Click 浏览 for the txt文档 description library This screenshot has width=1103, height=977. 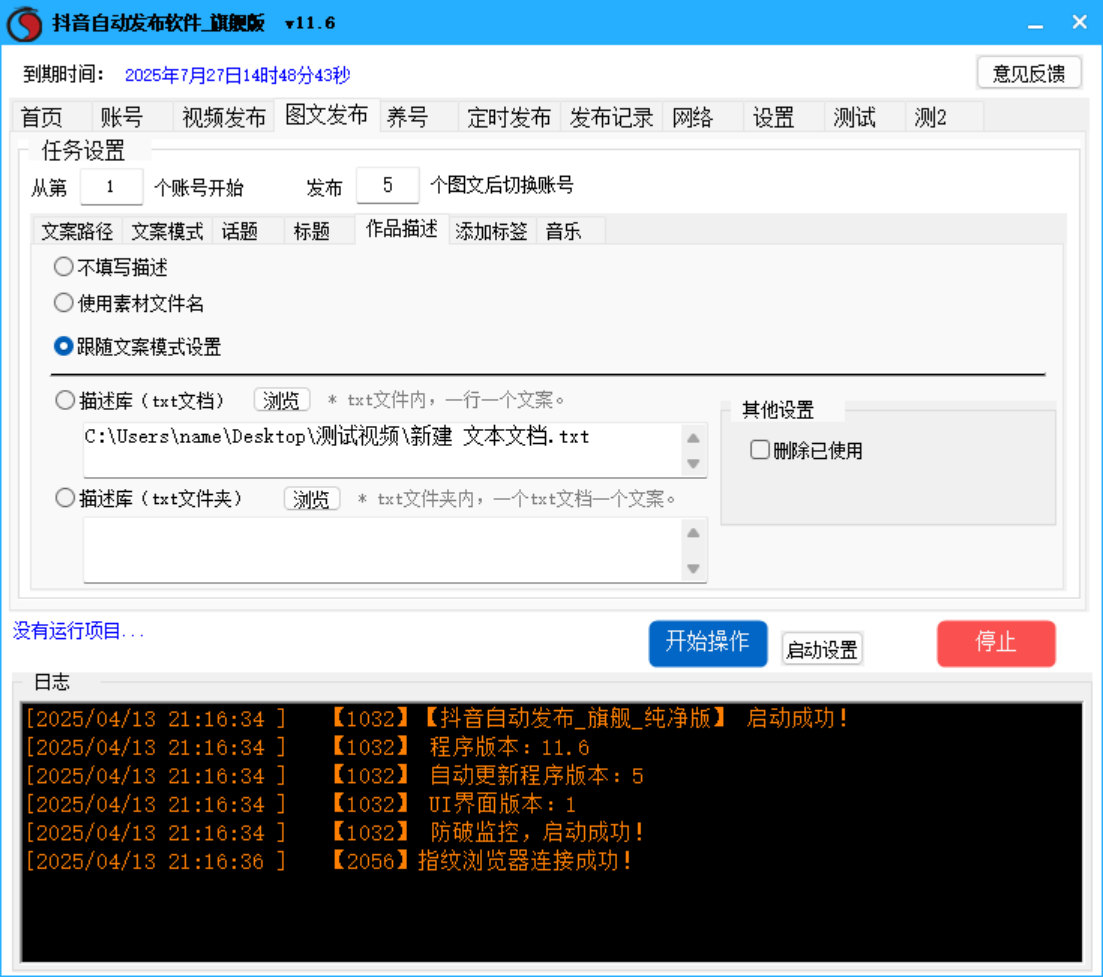(281, 400)
